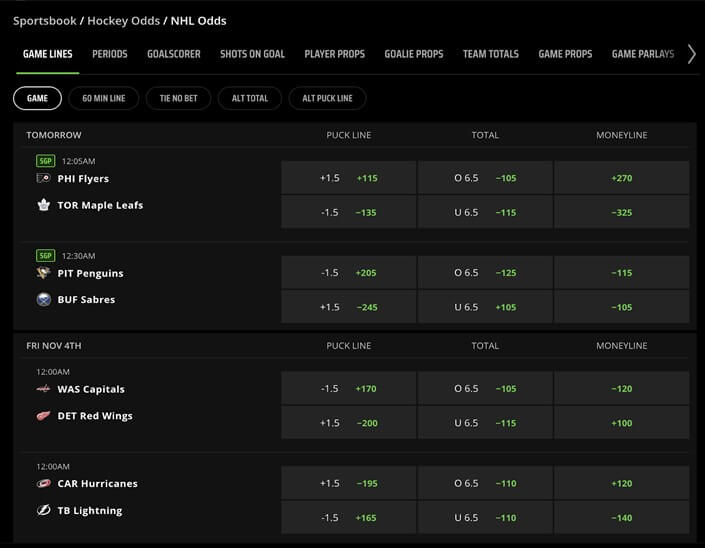Bet Lightning moneyline -140

click(622, 517)
